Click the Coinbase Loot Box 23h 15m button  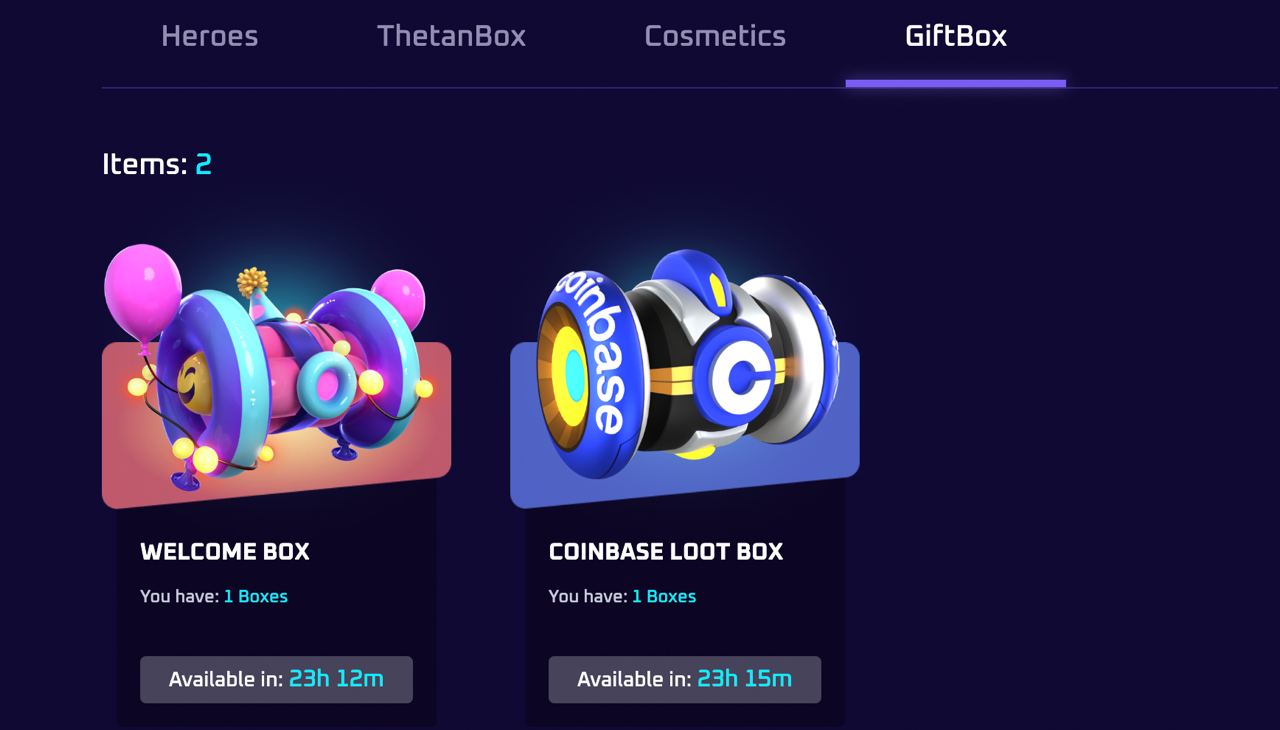[x=685, y=679]
